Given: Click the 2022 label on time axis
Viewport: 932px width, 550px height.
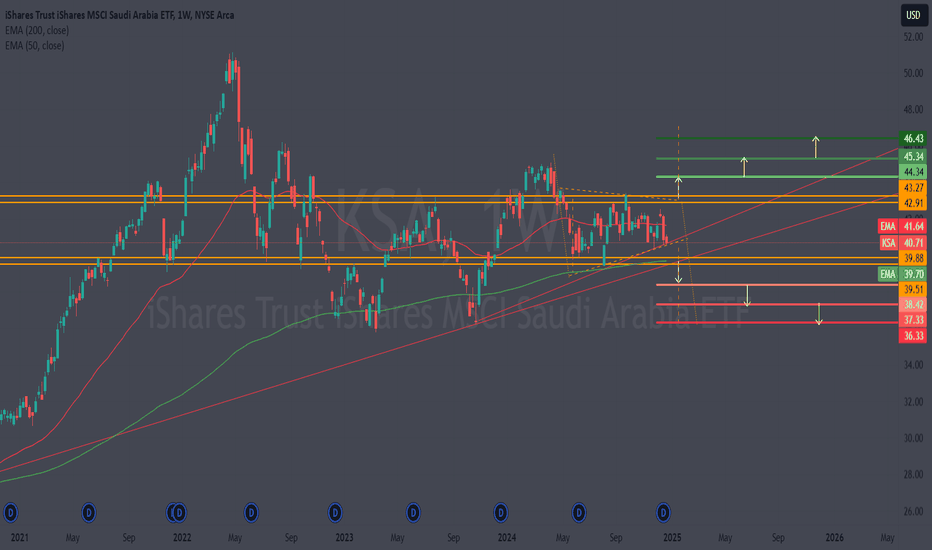Looking at the screenshot, I should [182, 538].
